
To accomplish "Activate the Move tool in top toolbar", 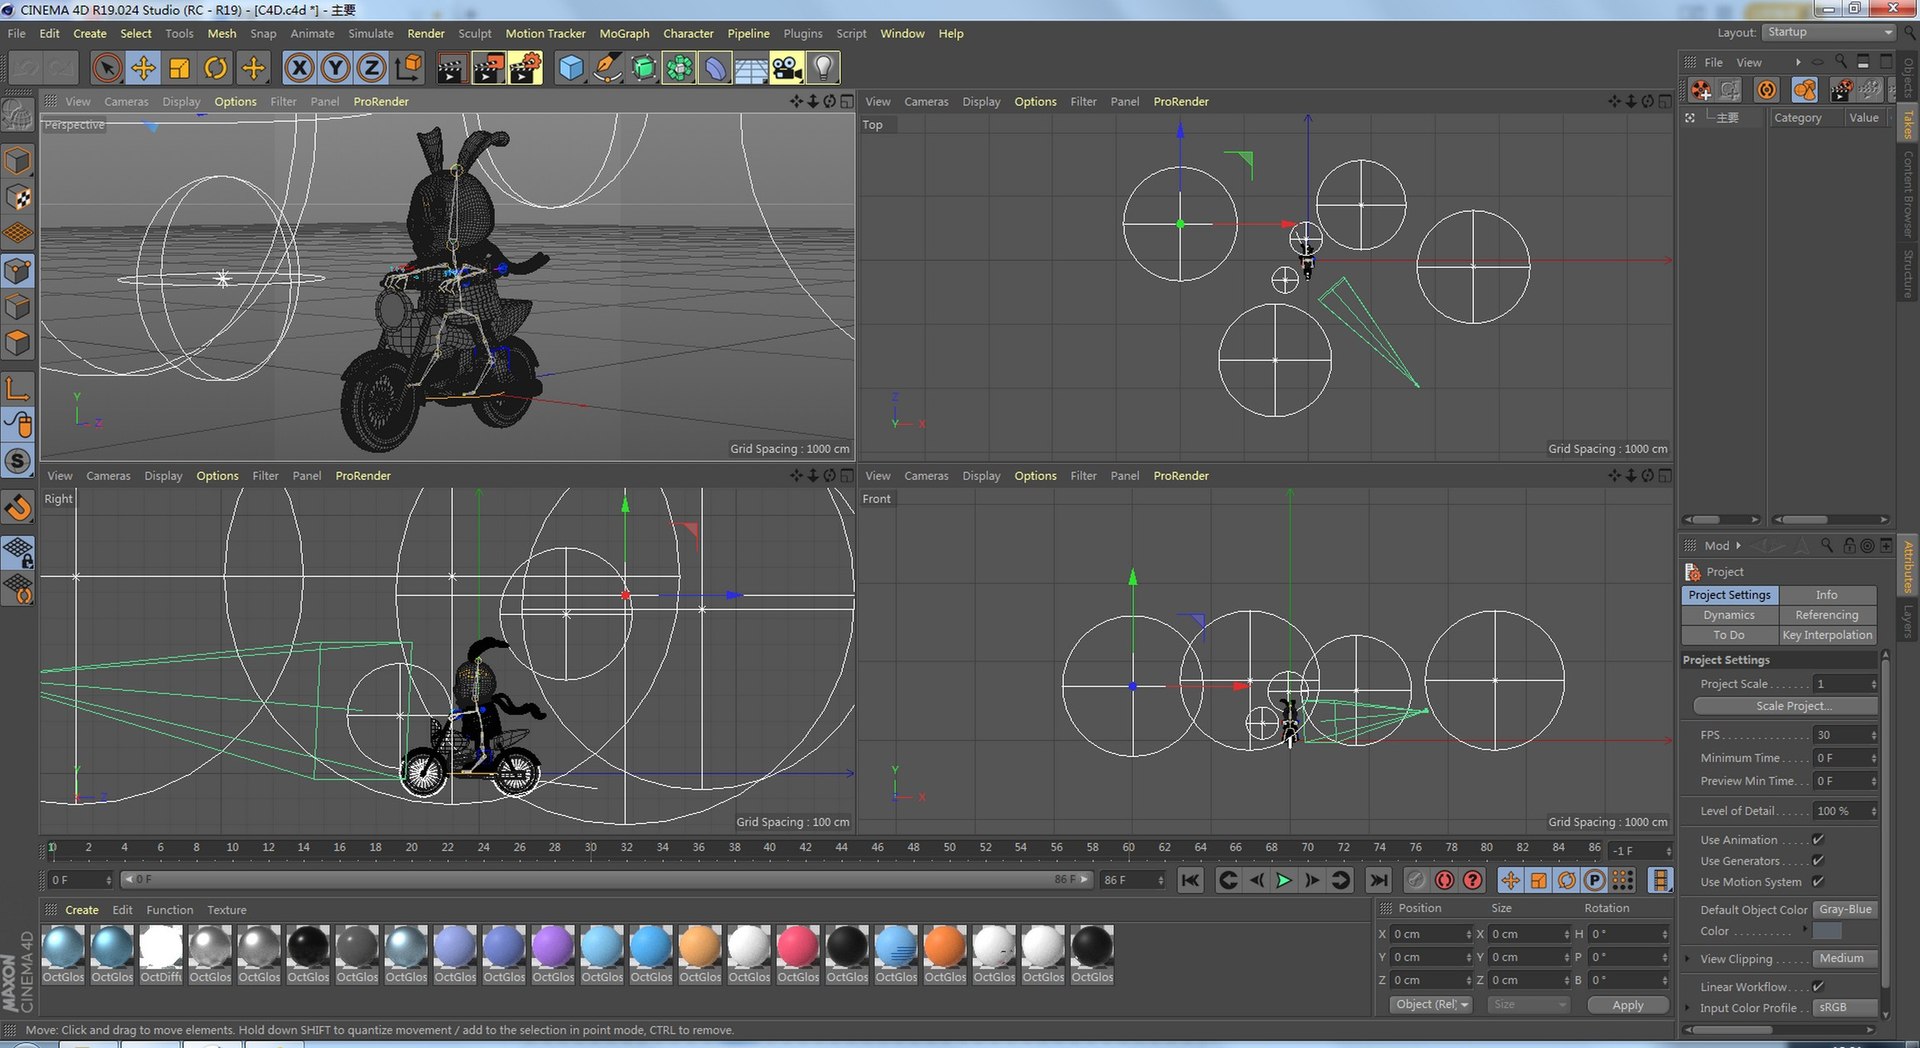I will (x=143, y=68).
